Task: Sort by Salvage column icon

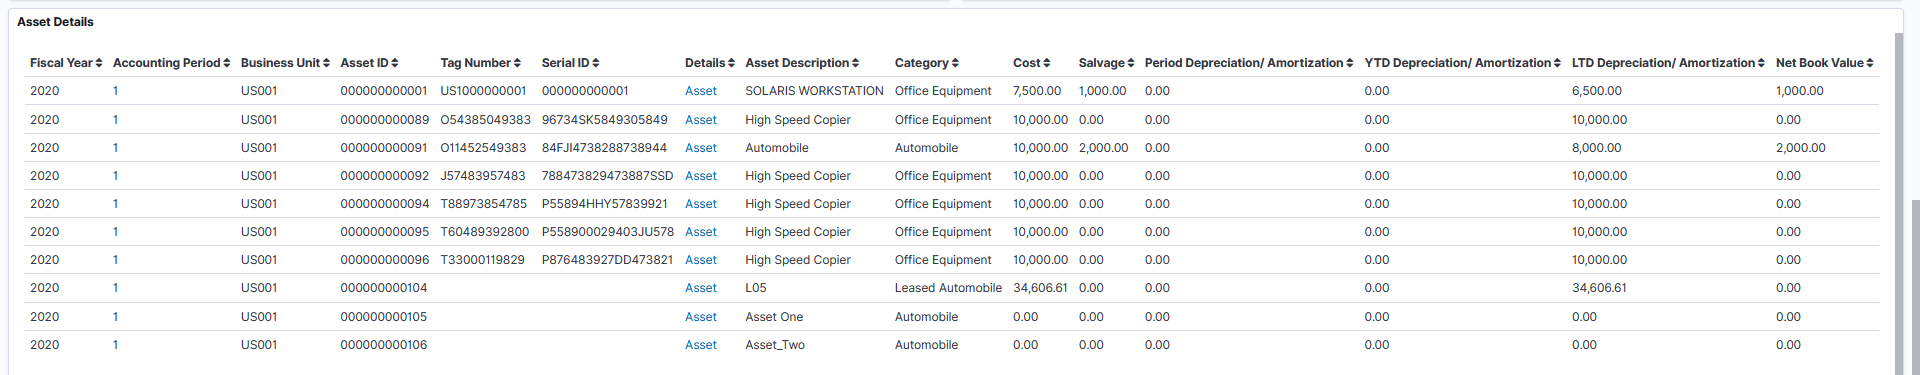Action: click(1131, 63)
